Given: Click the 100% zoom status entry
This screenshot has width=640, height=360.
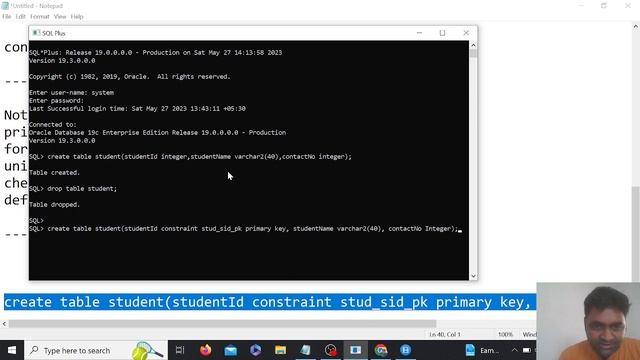Looking at the screenshot, I should tap(505, 334).
